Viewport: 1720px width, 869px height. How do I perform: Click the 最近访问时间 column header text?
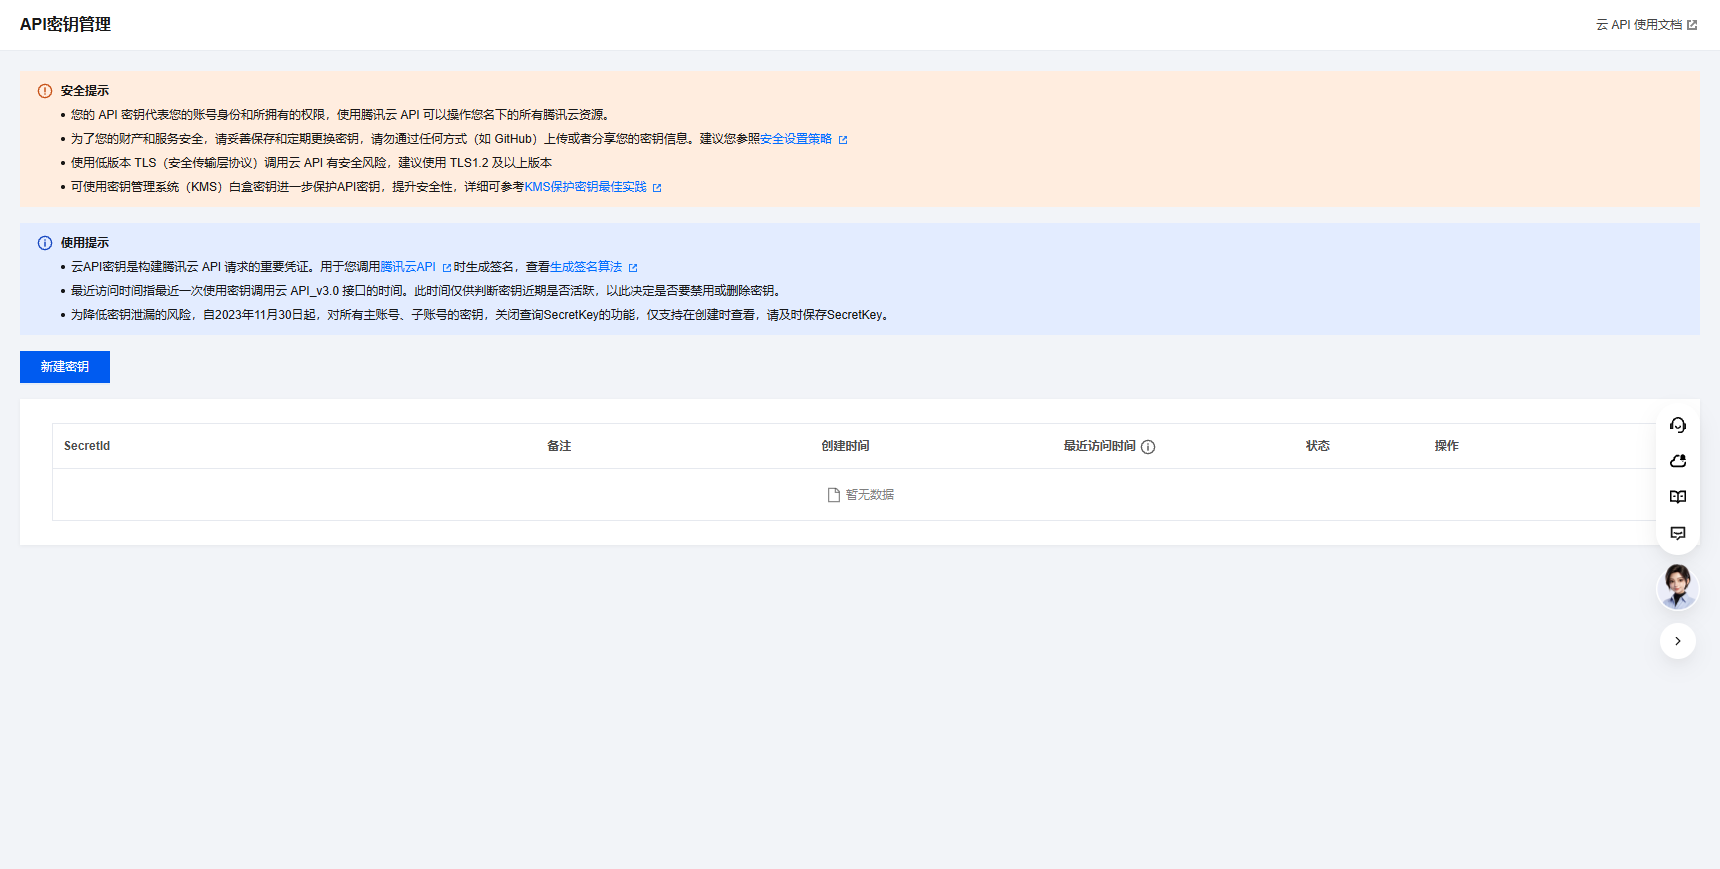(x=1099, y=446)
